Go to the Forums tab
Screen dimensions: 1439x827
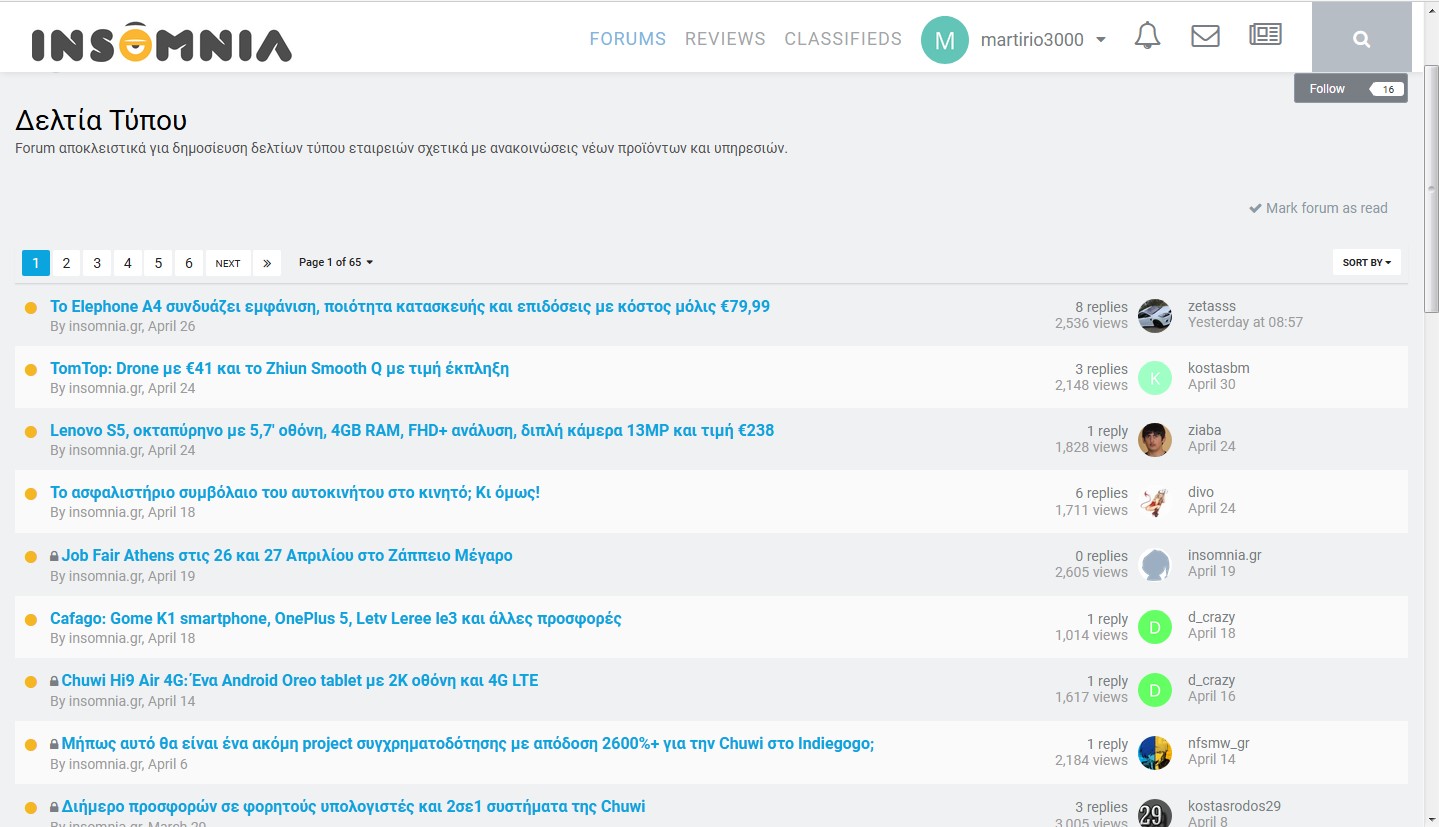pyautogui.click(x=628, y=39)
